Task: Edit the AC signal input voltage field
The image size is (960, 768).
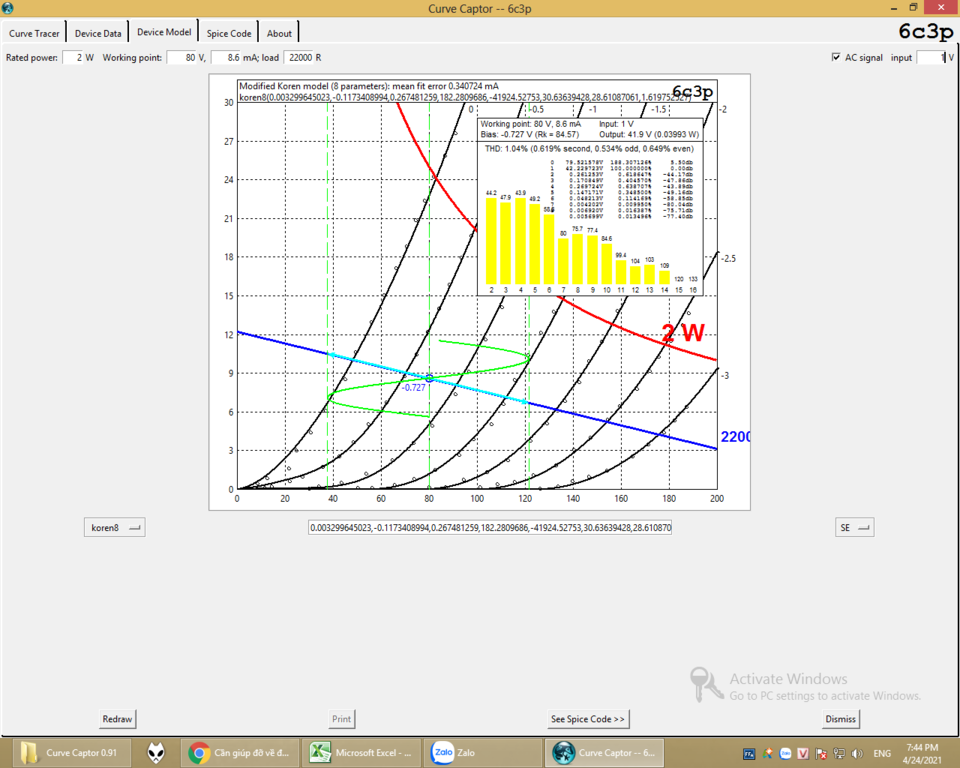Action: pos(931,57)
